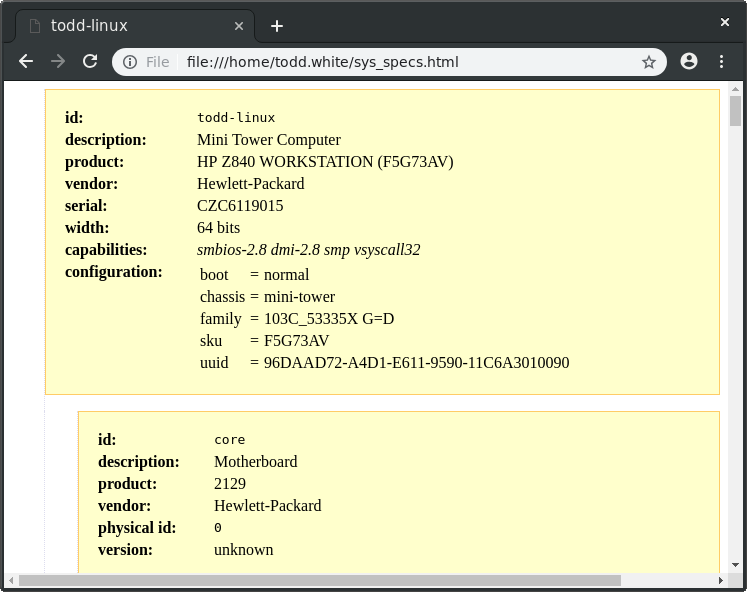Click the forward navigation arrow
The image size is (747, 592).
(58, 61)
